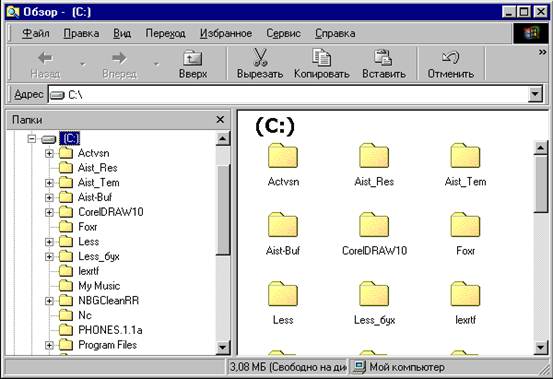Click the Windows logo throbber icon
The height and width of the screenshot is (379, 553).
530,33
